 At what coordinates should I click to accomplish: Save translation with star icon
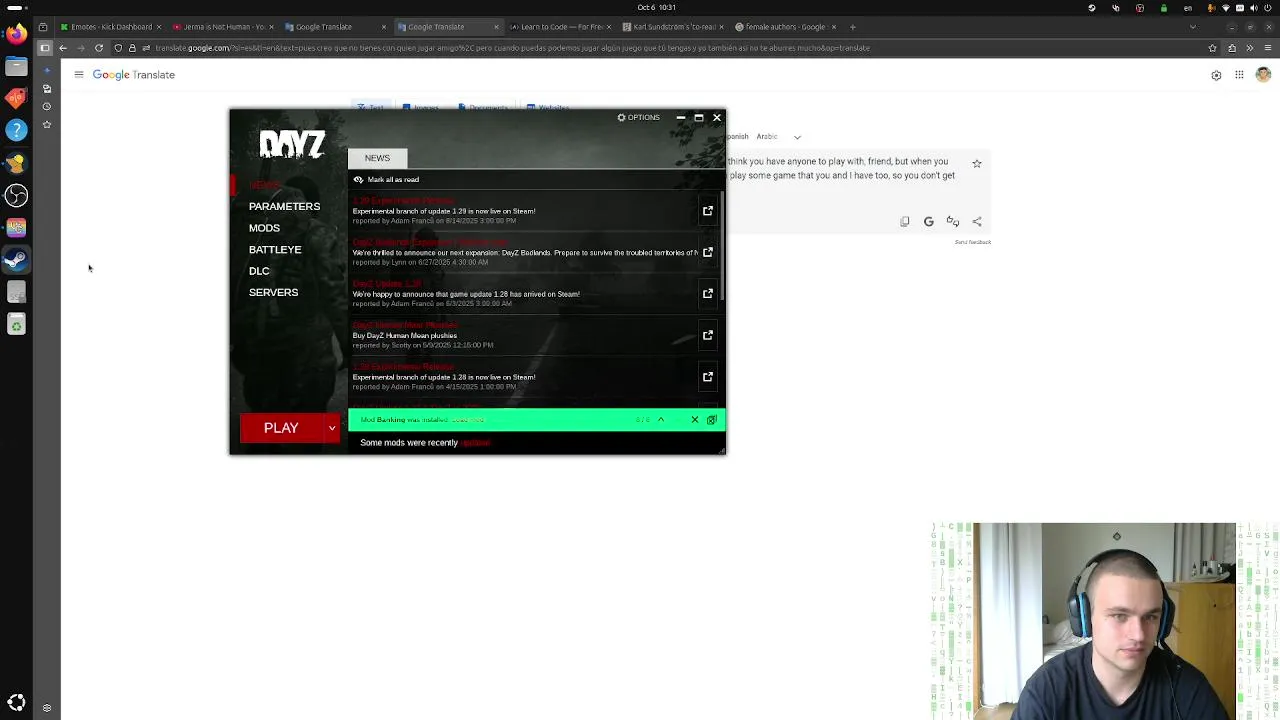click(977, 163)
